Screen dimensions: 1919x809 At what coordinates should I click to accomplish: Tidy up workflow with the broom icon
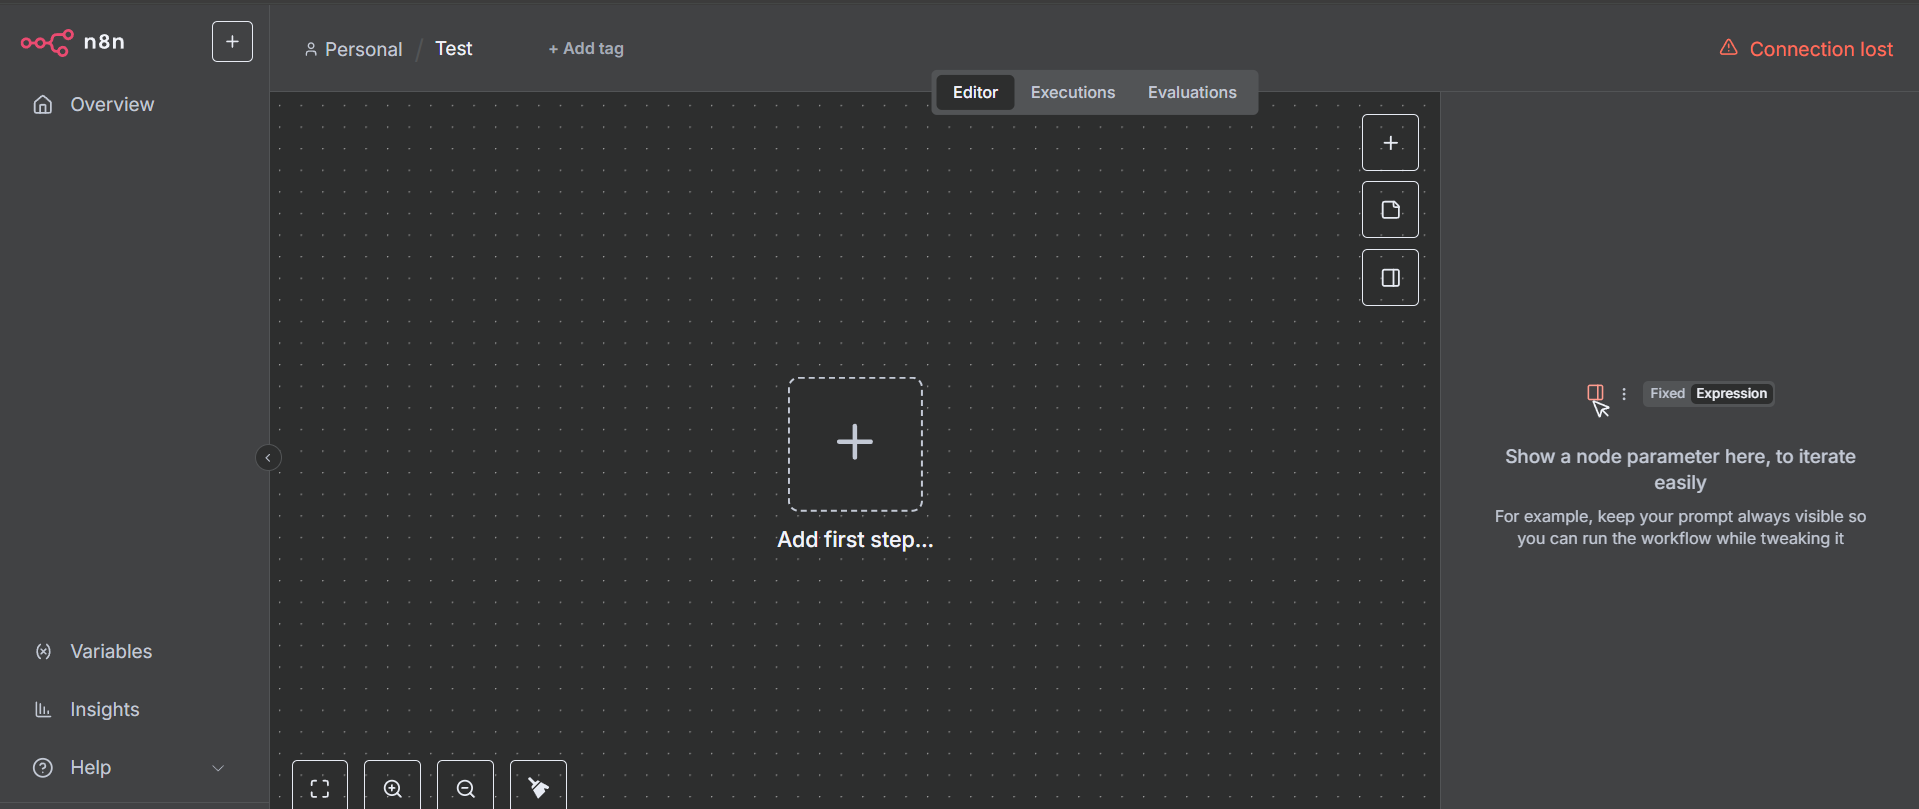tap(538, 787)
